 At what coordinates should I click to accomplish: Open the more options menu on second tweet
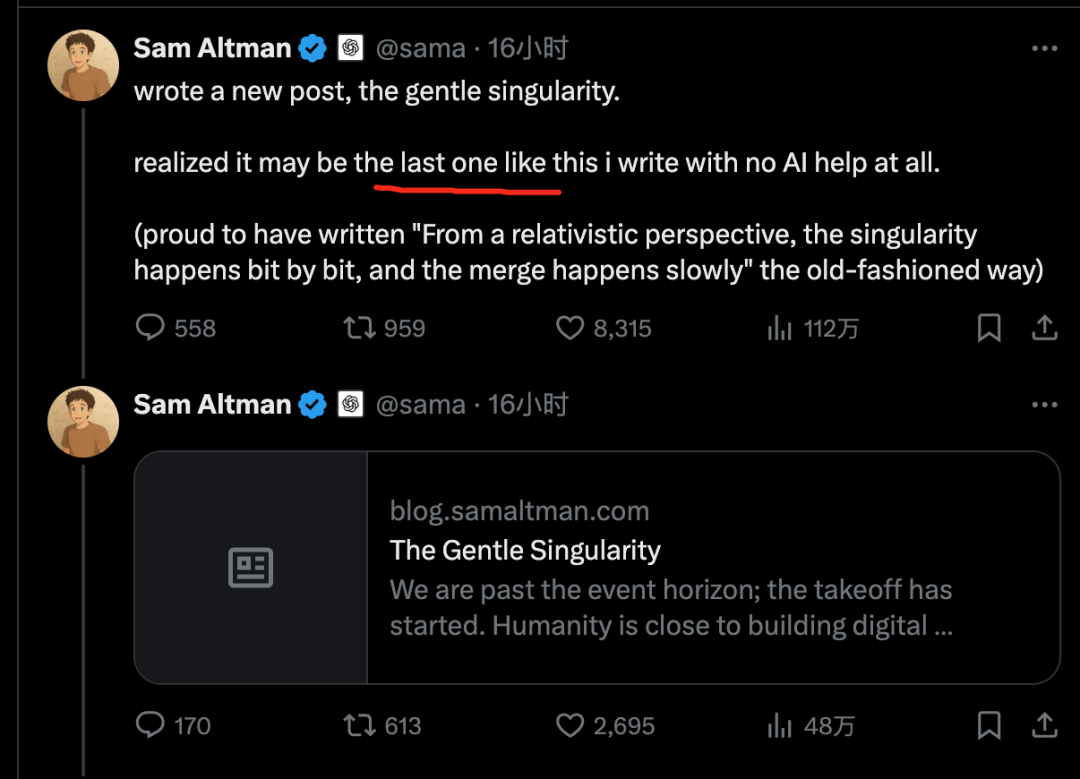click(1044, 404)
